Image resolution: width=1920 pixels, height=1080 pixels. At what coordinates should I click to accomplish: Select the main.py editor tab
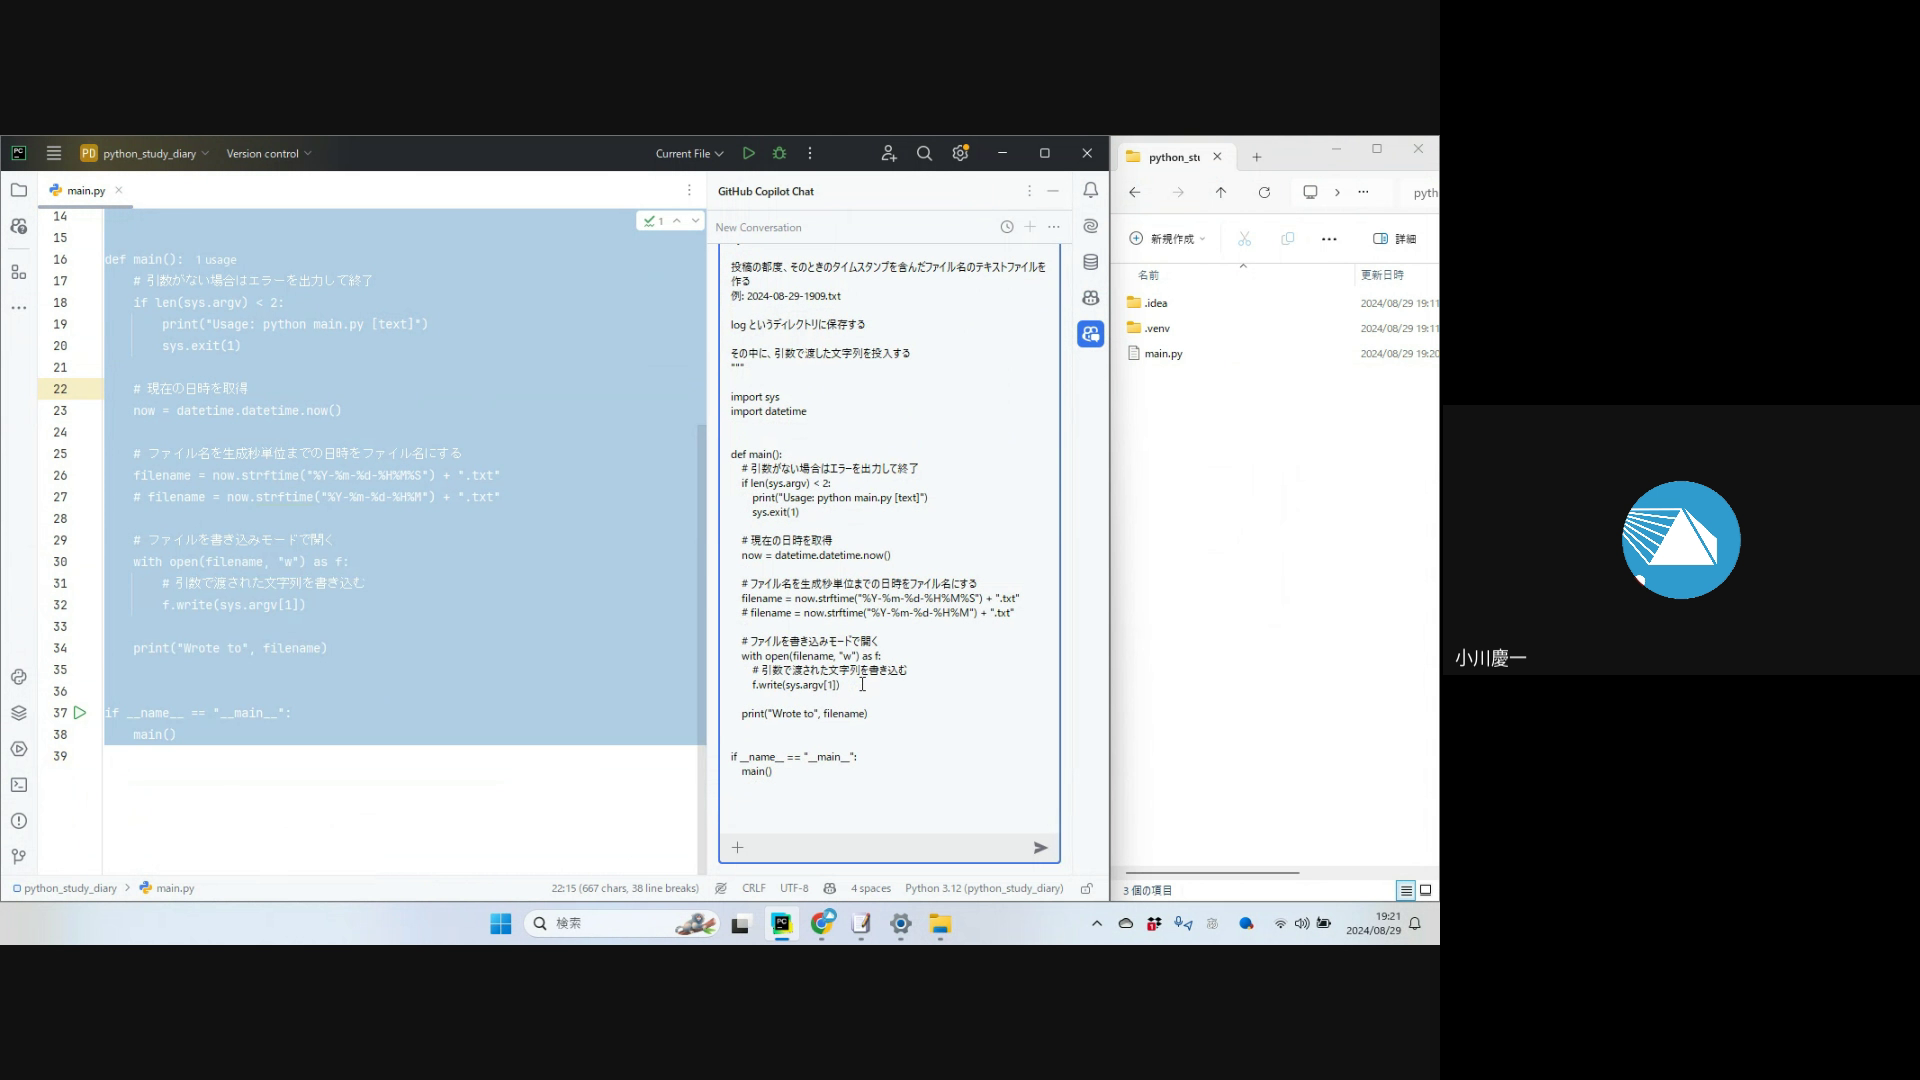(86, 190)
